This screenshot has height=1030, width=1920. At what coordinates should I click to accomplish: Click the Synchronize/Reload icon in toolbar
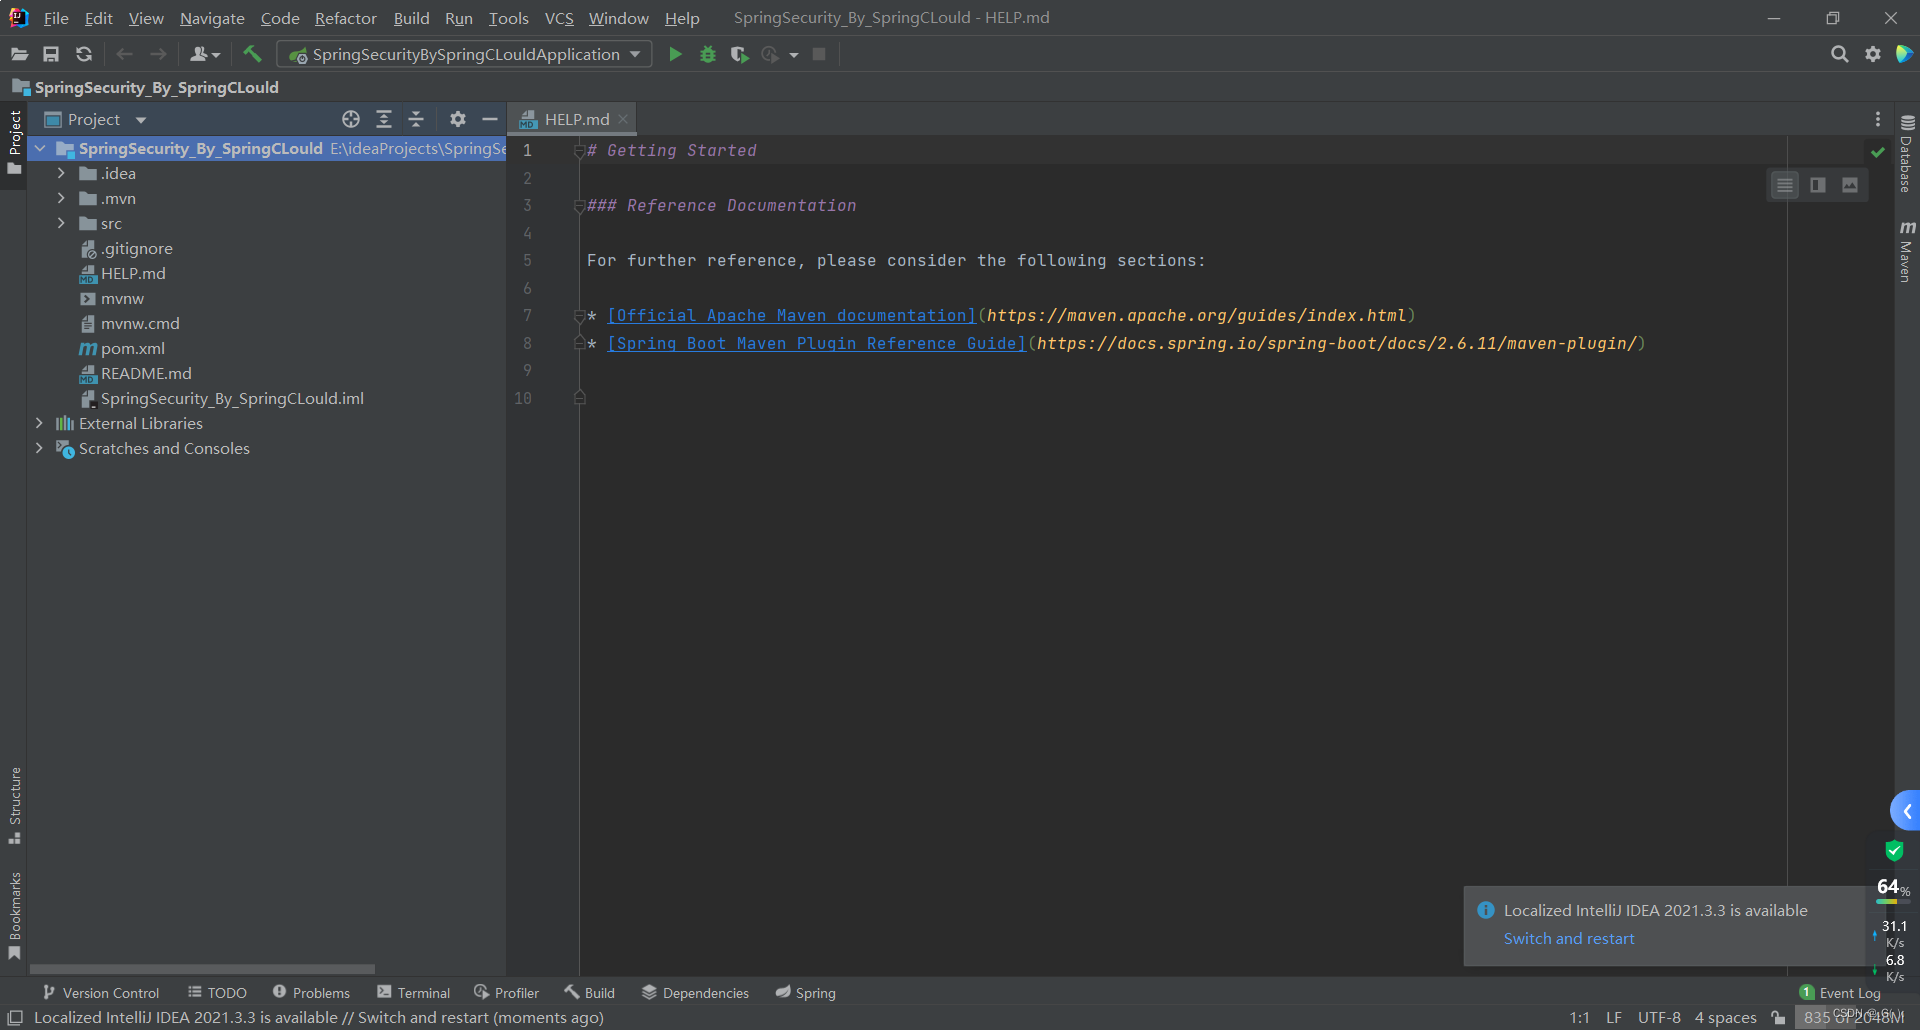pos(84,54)
